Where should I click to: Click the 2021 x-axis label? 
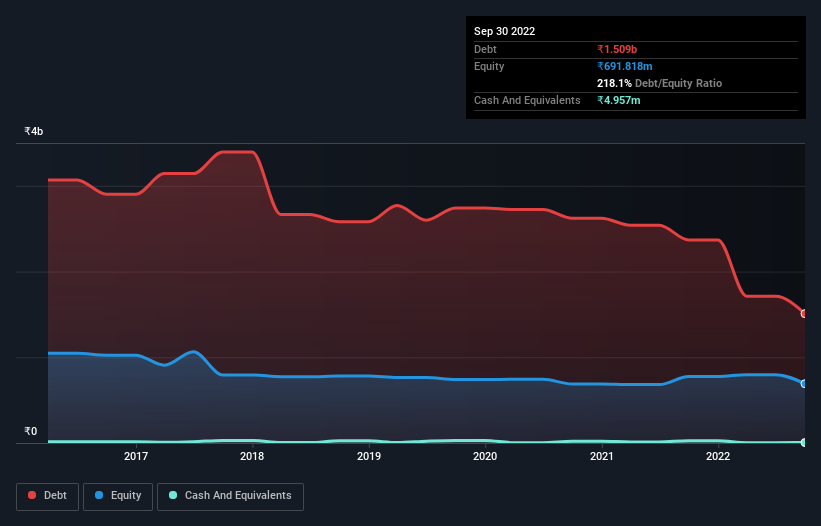click(602, 456)
